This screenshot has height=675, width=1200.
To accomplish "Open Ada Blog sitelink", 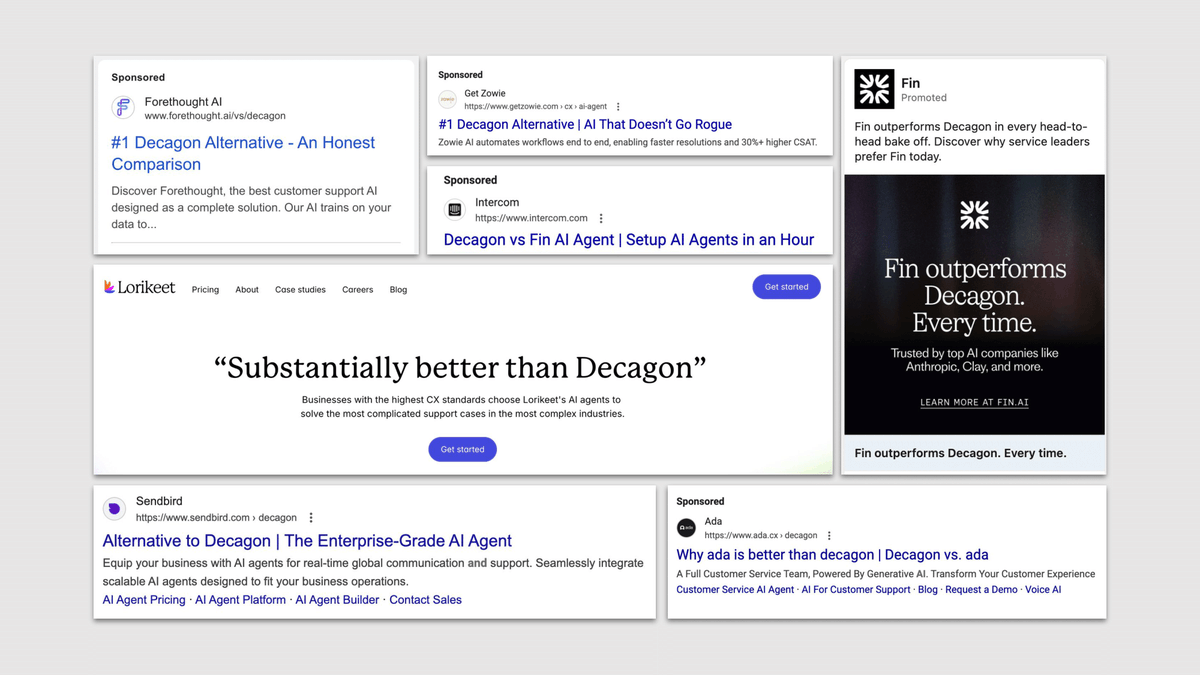I will click(x=928, y=590).
